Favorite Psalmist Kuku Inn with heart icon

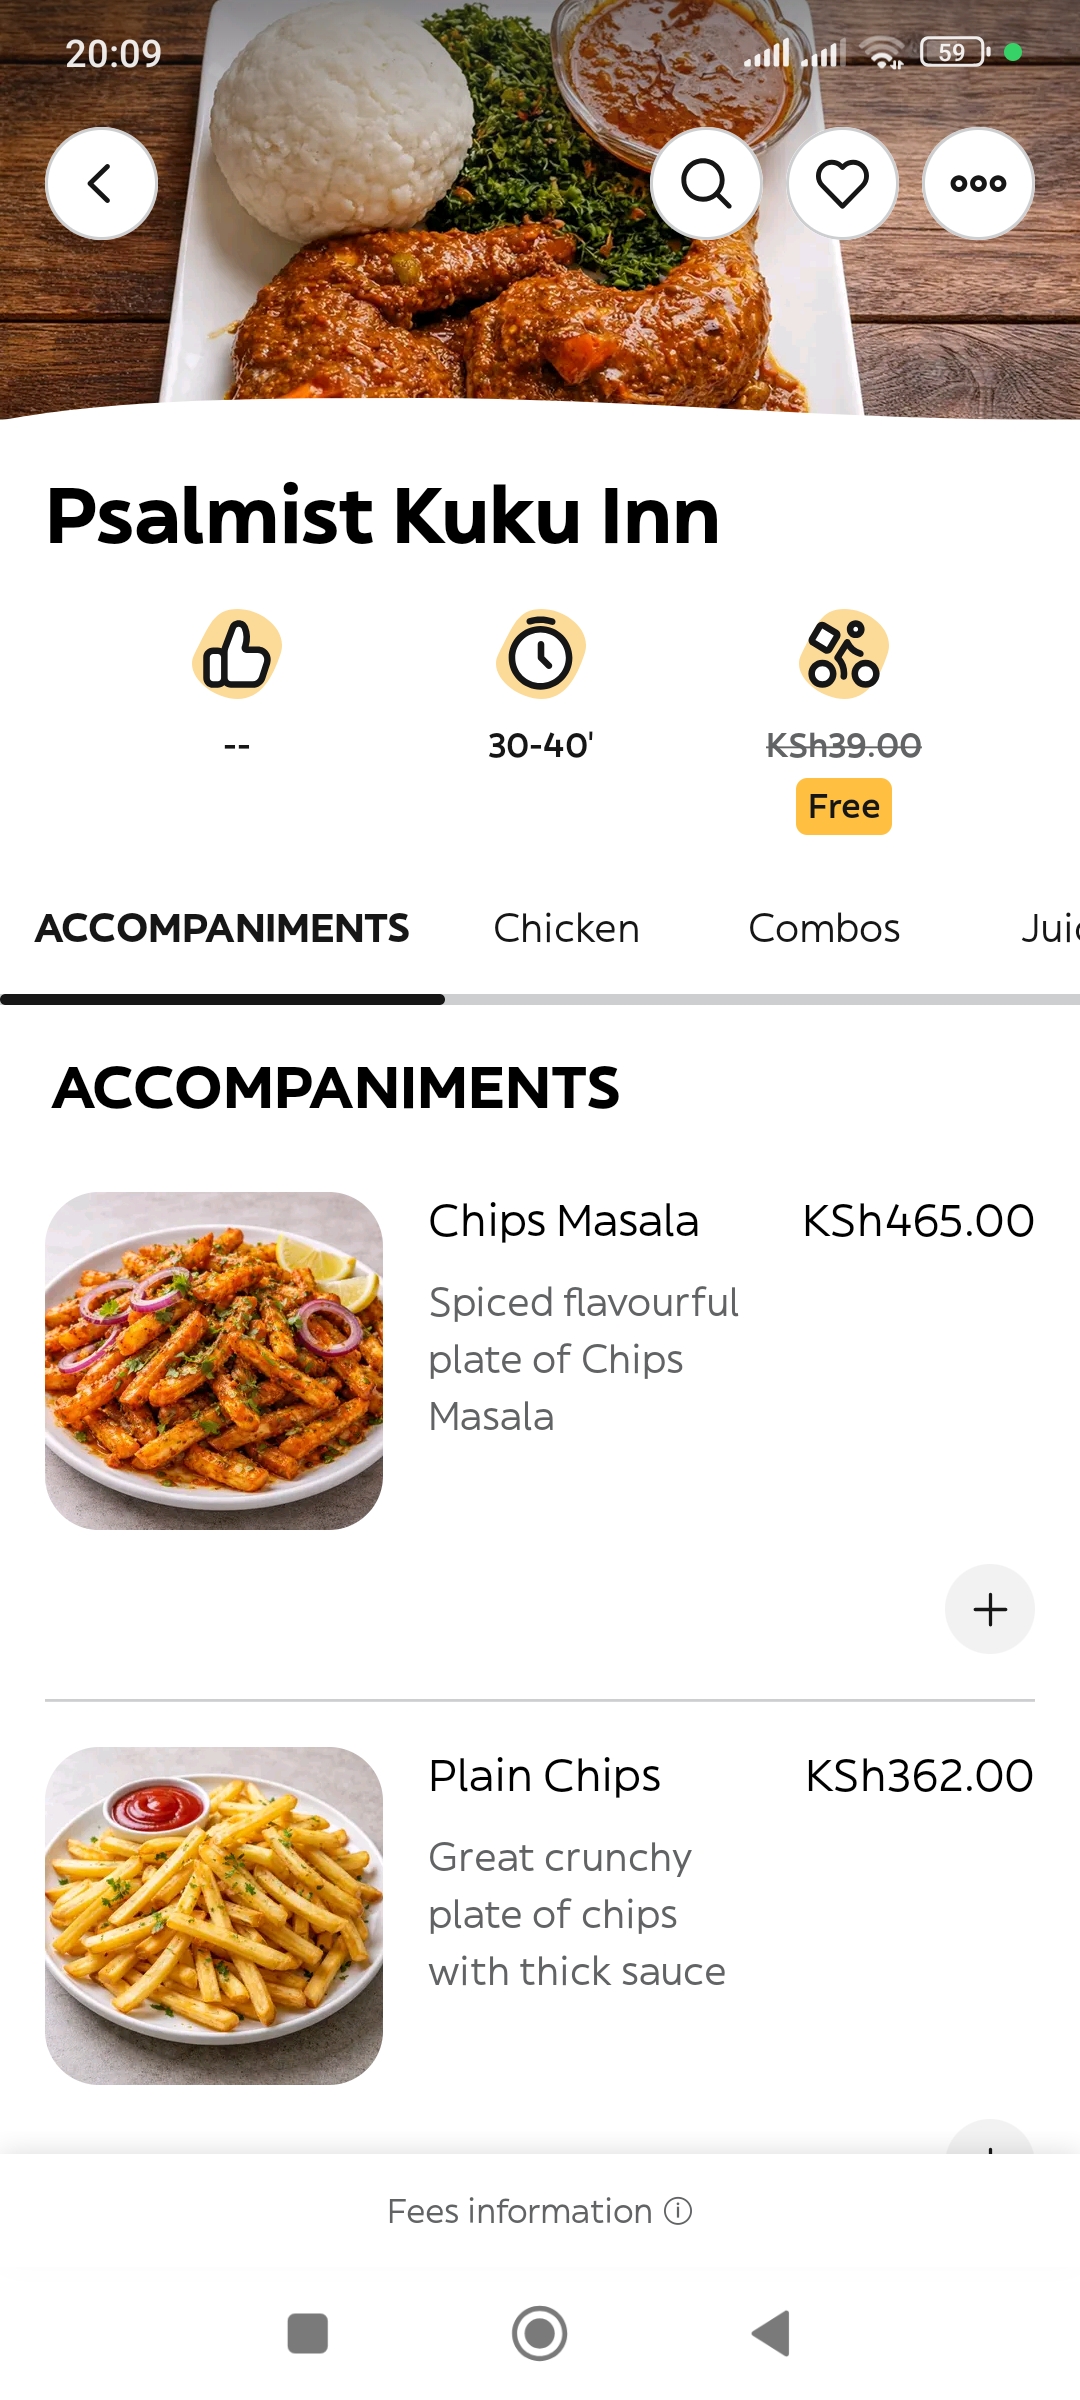click(842, 184)
